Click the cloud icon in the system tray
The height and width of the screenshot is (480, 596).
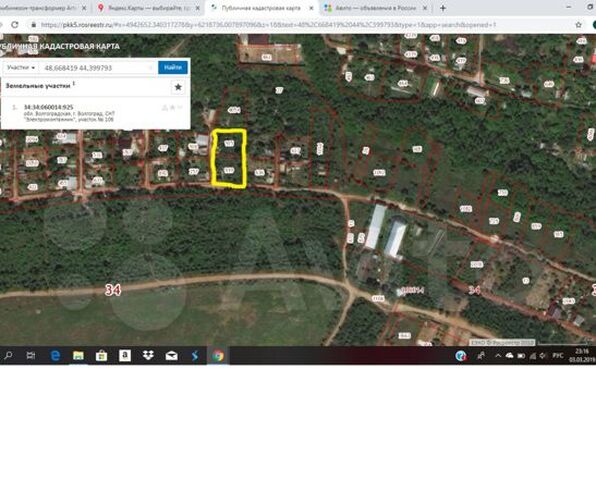509,355
